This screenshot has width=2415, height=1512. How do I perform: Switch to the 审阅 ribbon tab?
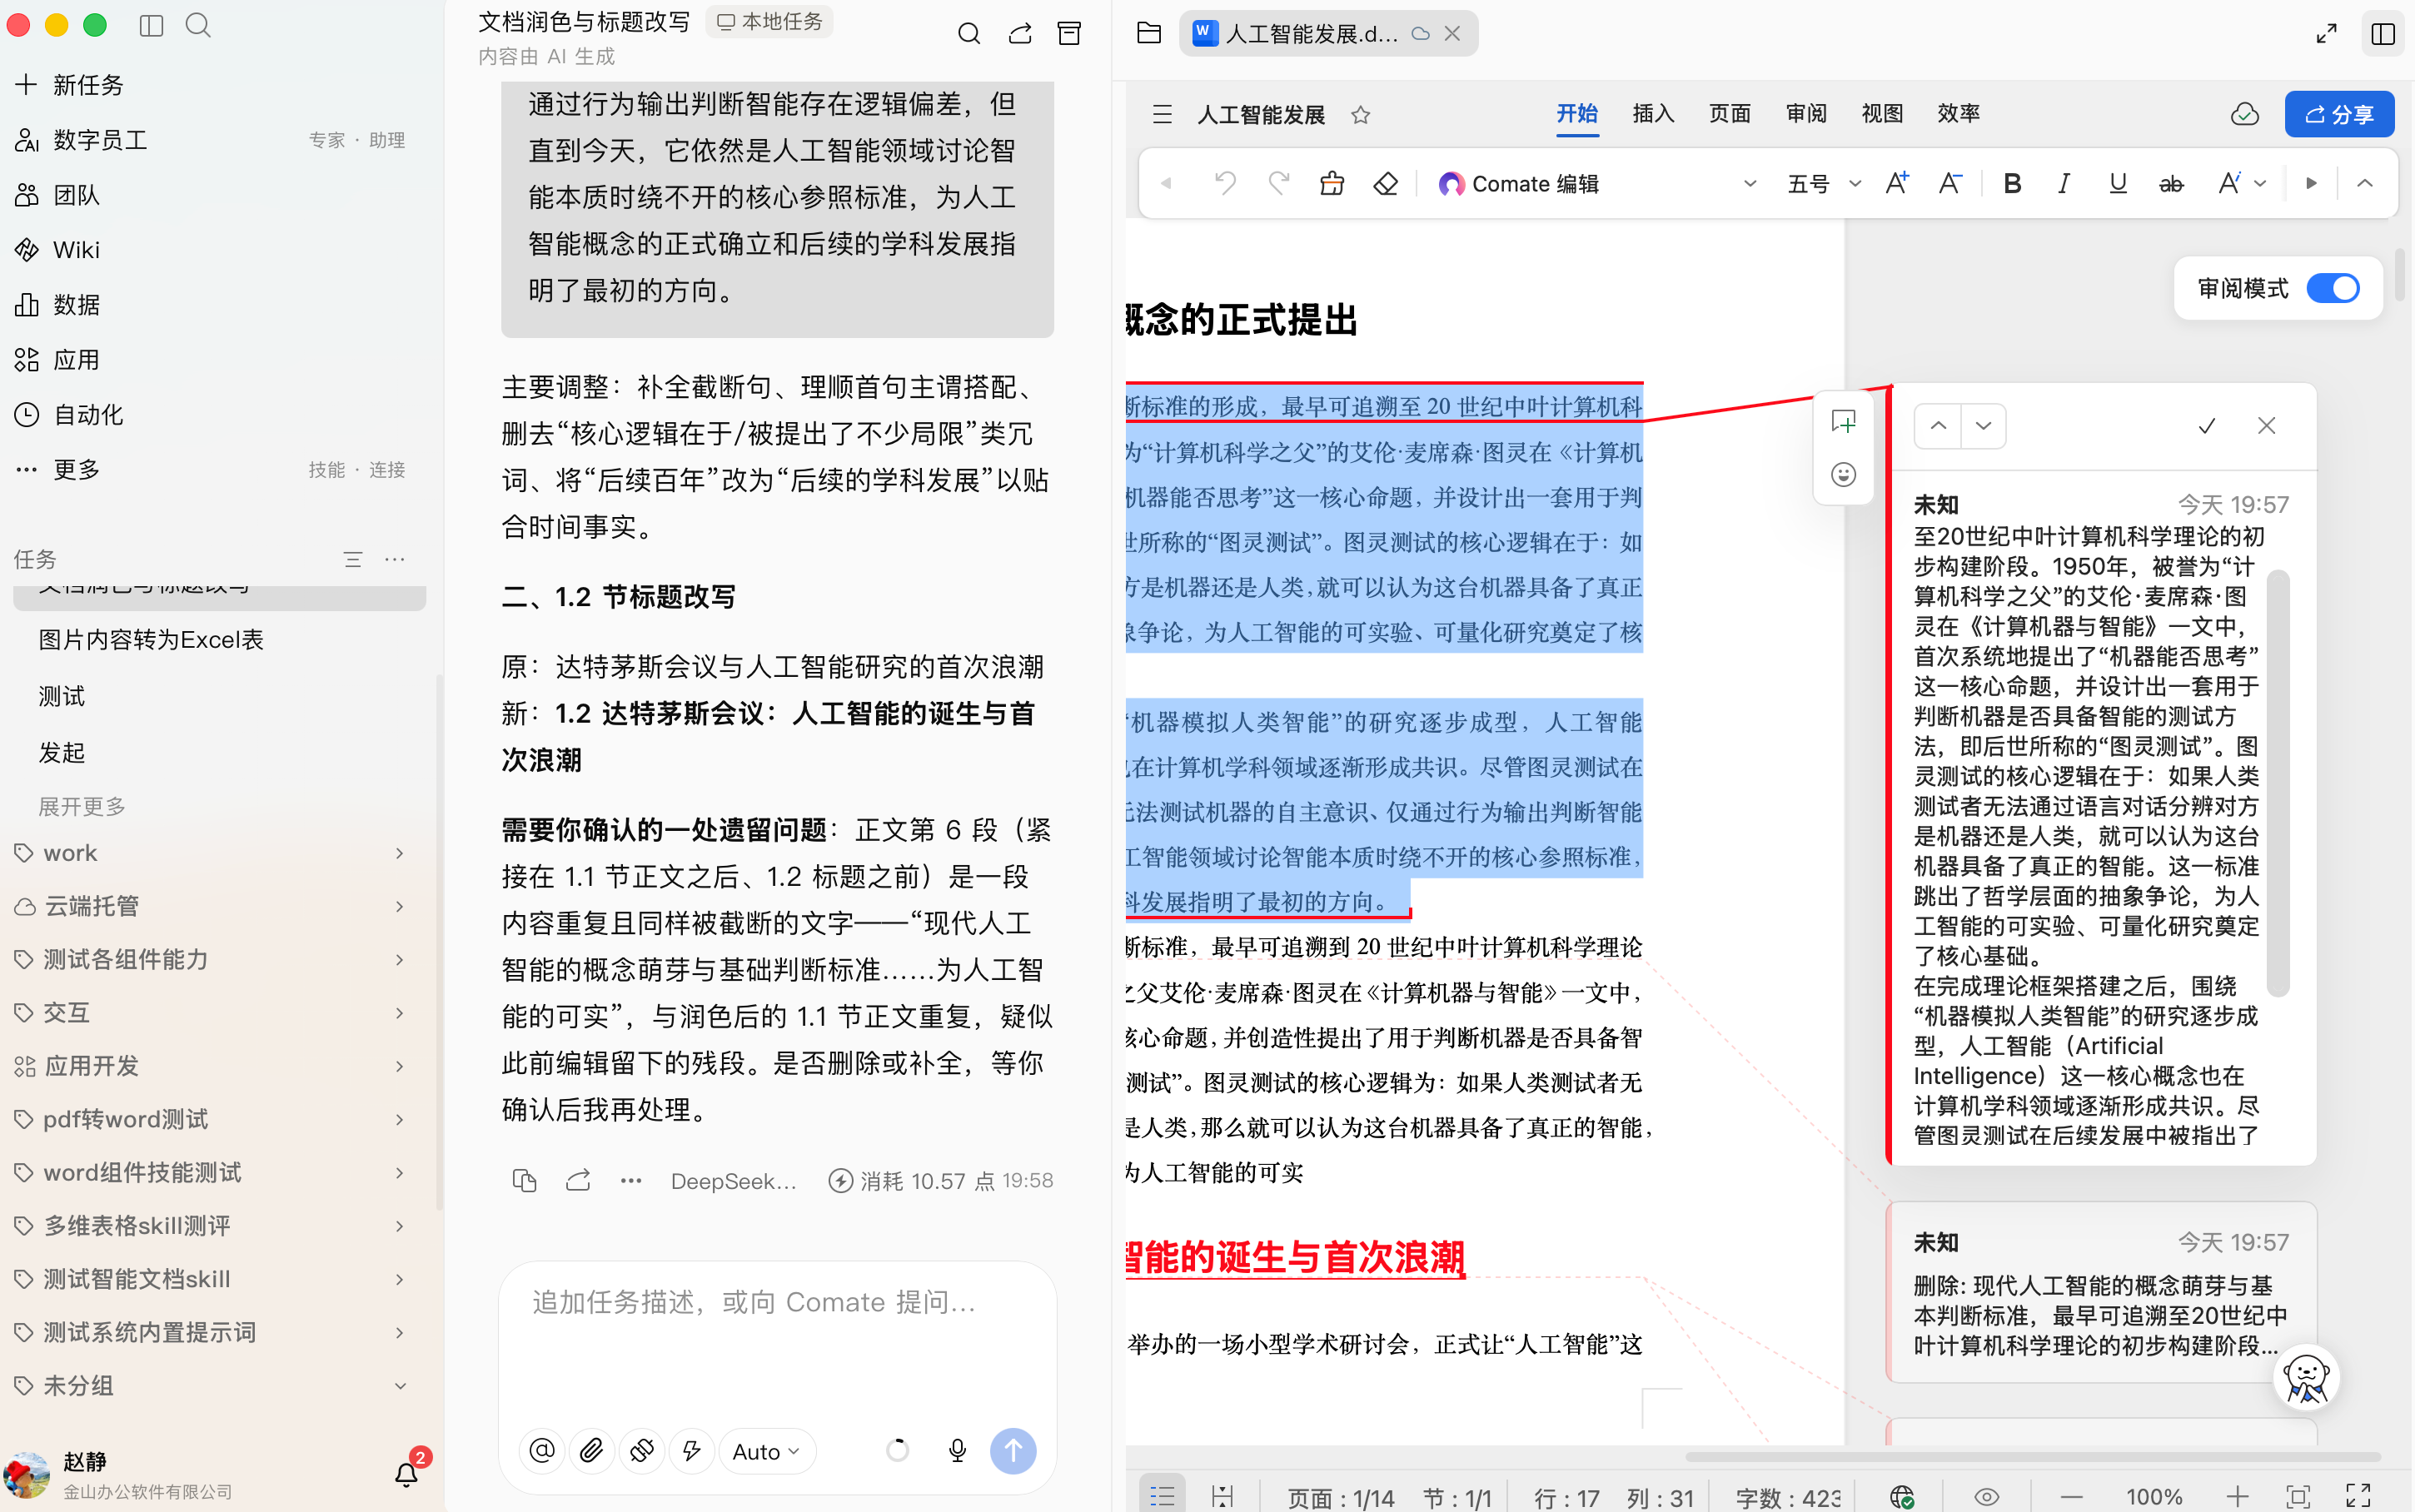[1806, 113]
